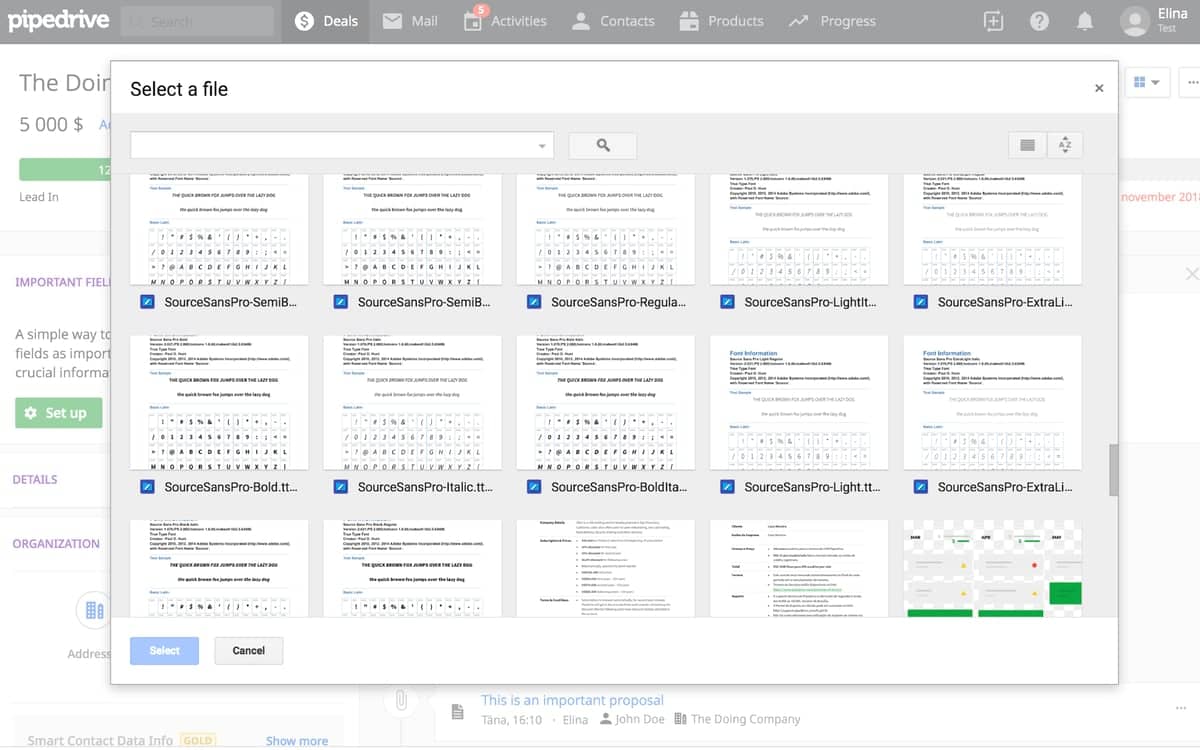Expand the grid view dropdown behind the dialog
1200x750 pixels.
[1147, 82]
